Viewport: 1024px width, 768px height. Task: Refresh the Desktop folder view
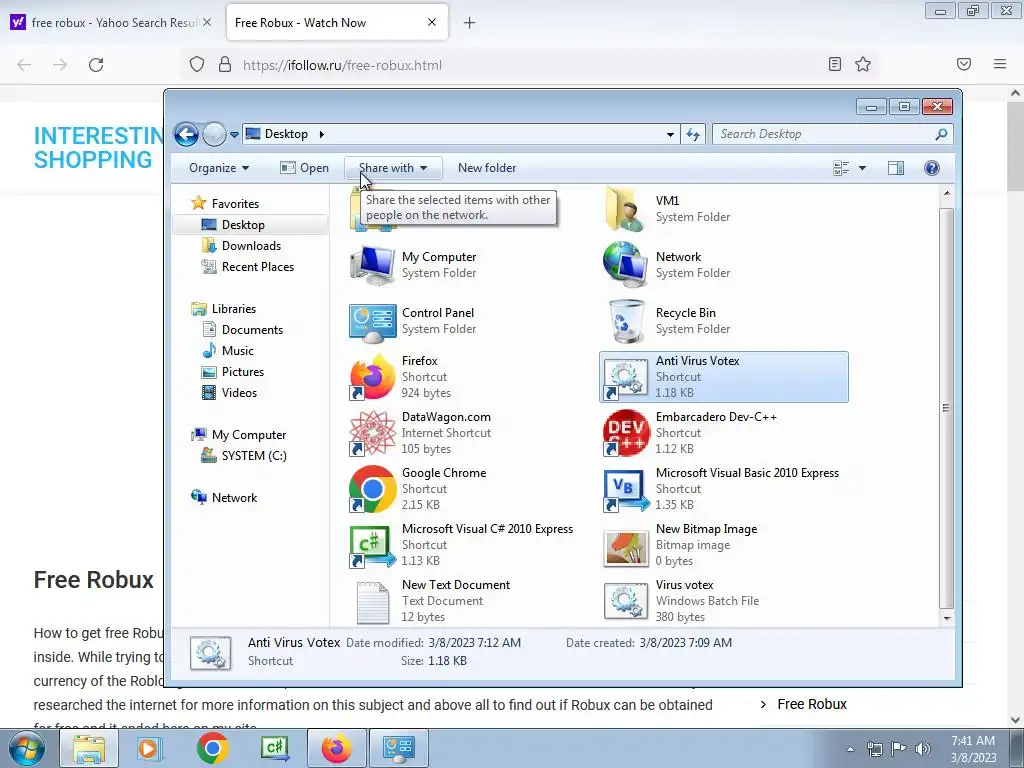click(x=693, y=135)
